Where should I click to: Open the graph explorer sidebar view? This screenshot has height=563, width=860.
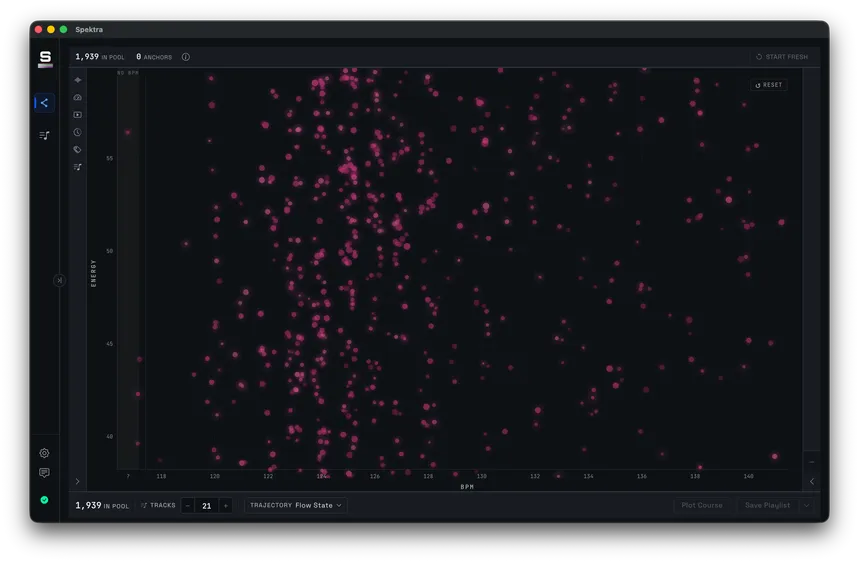pos(44,103)
